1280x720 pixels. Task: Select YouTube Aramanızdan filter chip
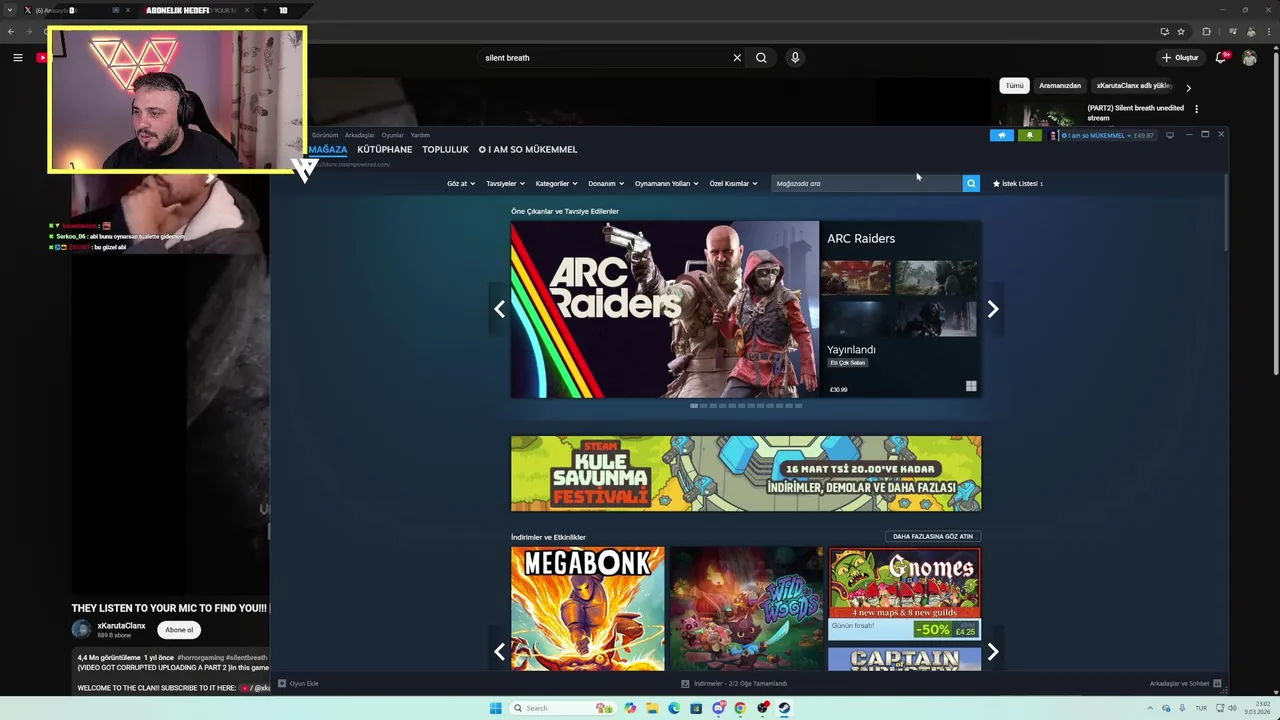(1060, 86)
